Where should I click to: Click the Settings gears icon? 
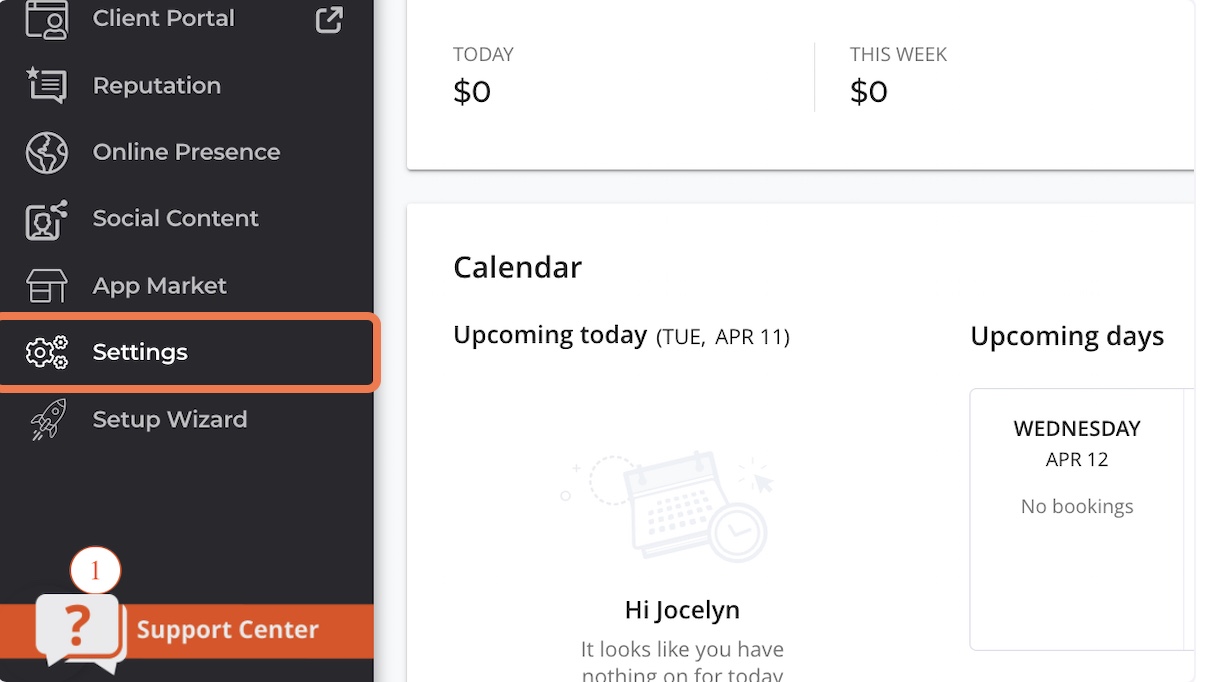coord(46,352)
